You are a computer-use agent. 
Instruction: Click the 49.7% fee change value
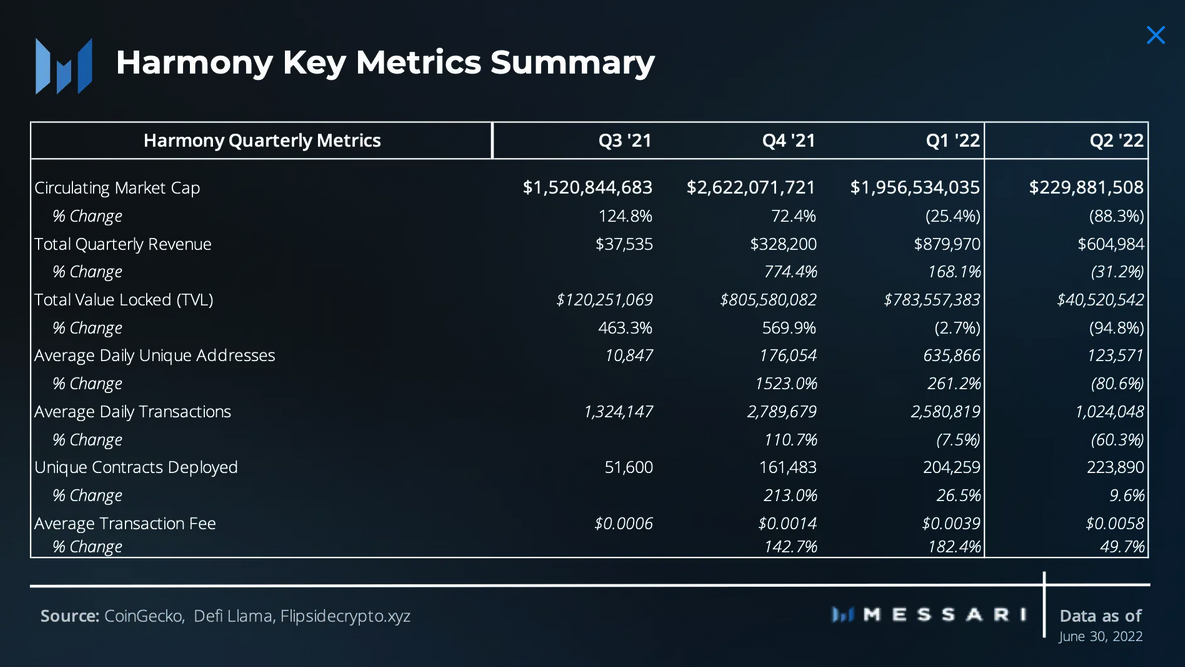(x=1122, y=547)
